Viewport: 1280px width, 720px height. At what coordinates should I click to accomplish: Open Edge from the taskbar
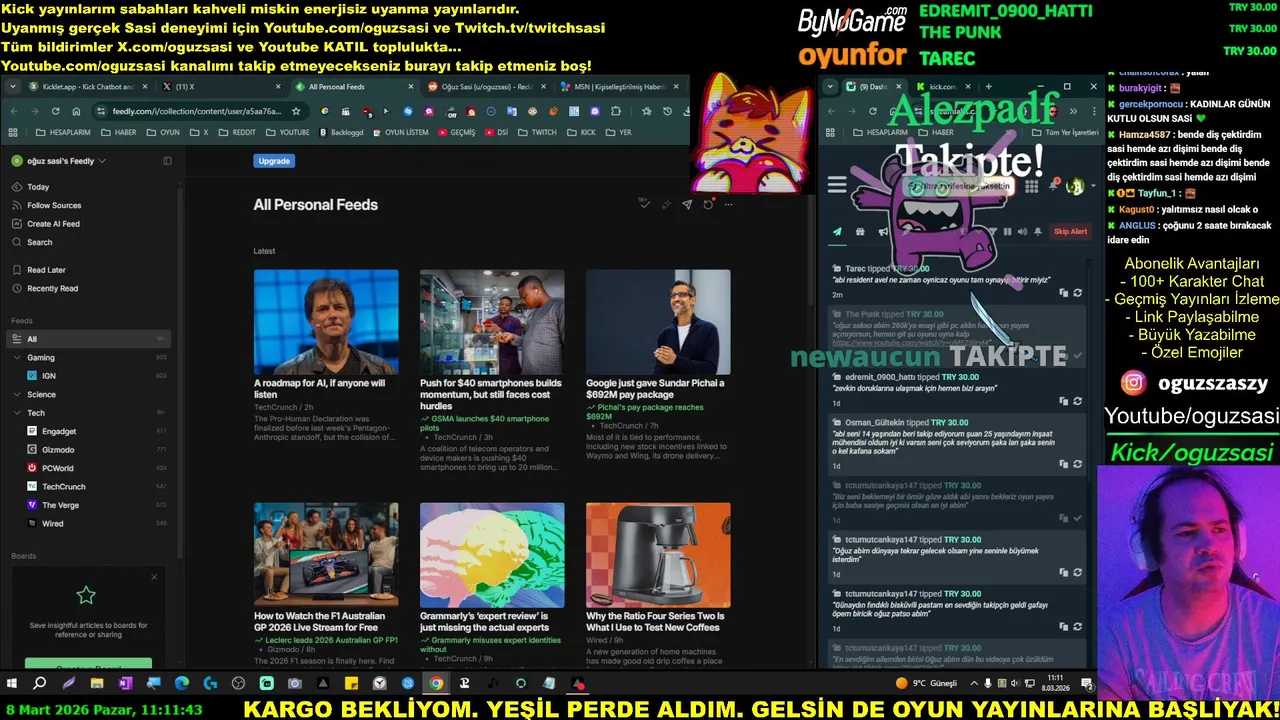(182, 684)
